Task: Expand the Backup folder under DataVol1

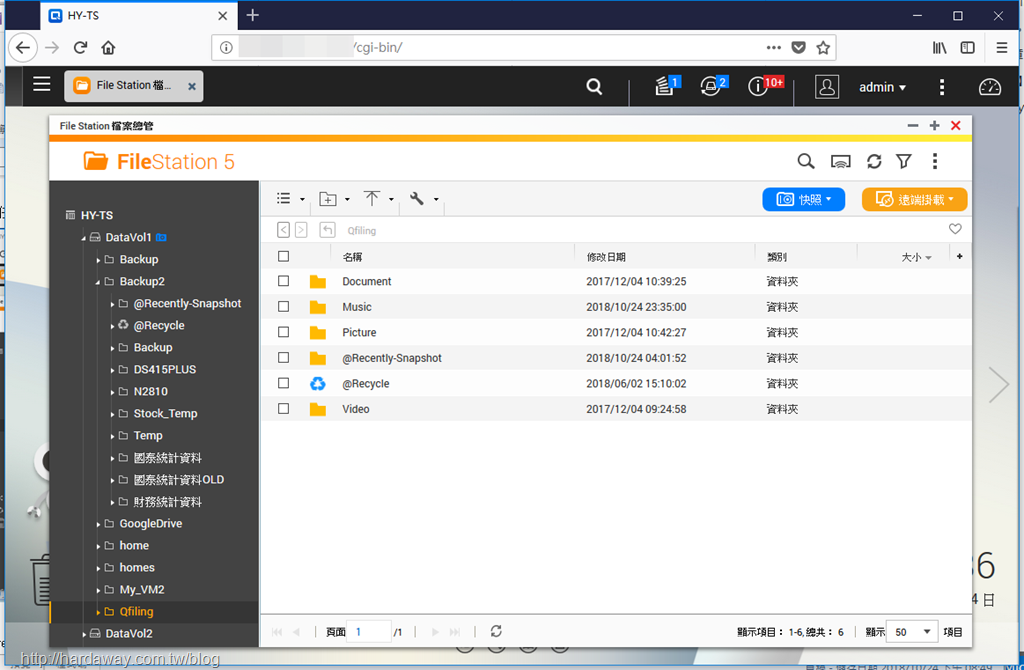Action: click(98, 260)
